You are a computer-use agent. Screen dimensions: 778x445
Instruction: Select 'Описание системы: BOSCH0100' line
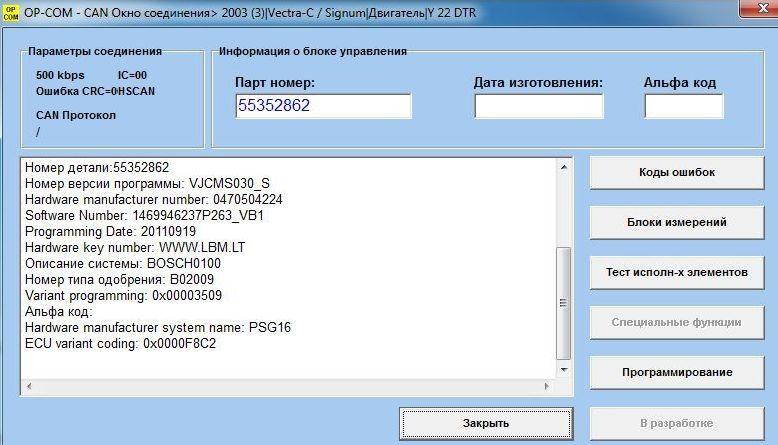(123, 263)
